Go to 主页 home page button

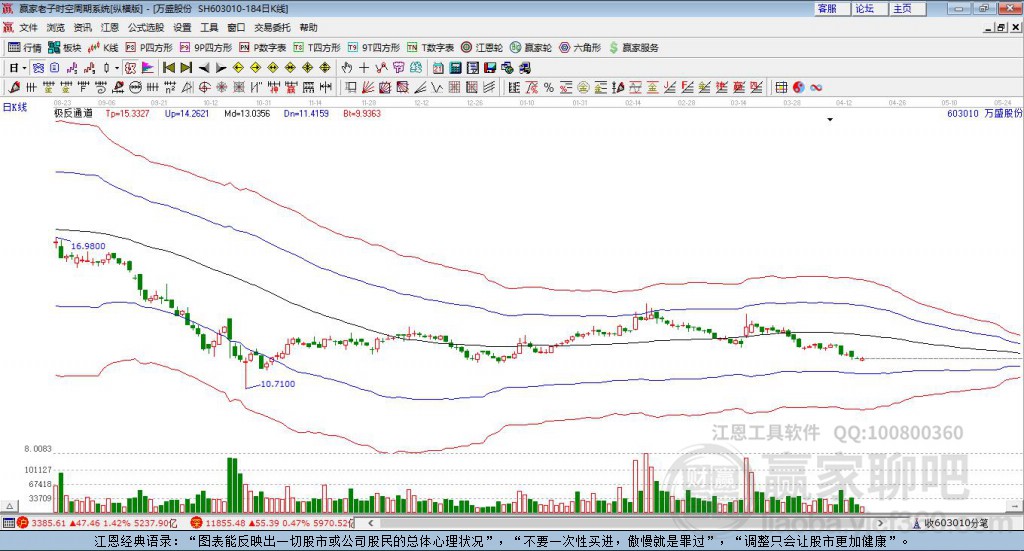902,8
